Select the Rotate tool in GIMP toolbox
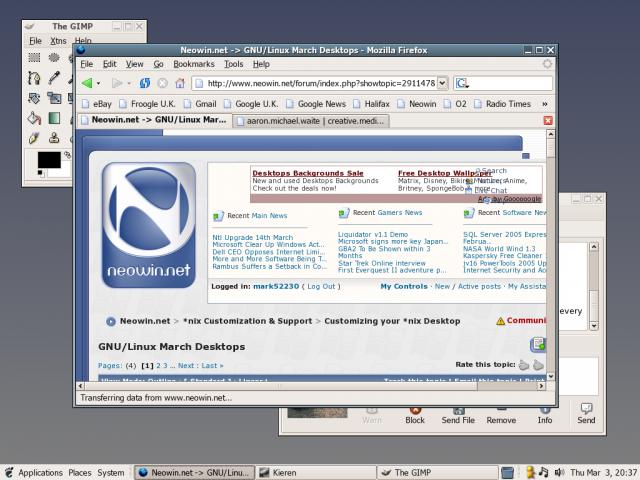The image size is (640, 480). [x=34, y=98]
